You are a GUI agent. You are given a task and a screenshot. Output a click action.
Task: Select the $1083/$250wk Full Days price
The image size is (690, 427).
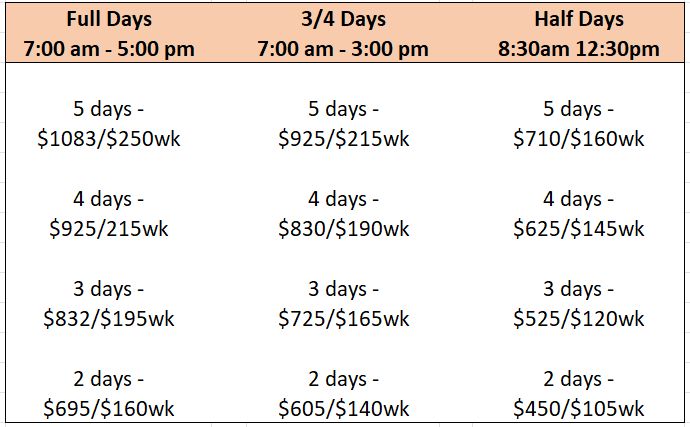tap(109, 139)
